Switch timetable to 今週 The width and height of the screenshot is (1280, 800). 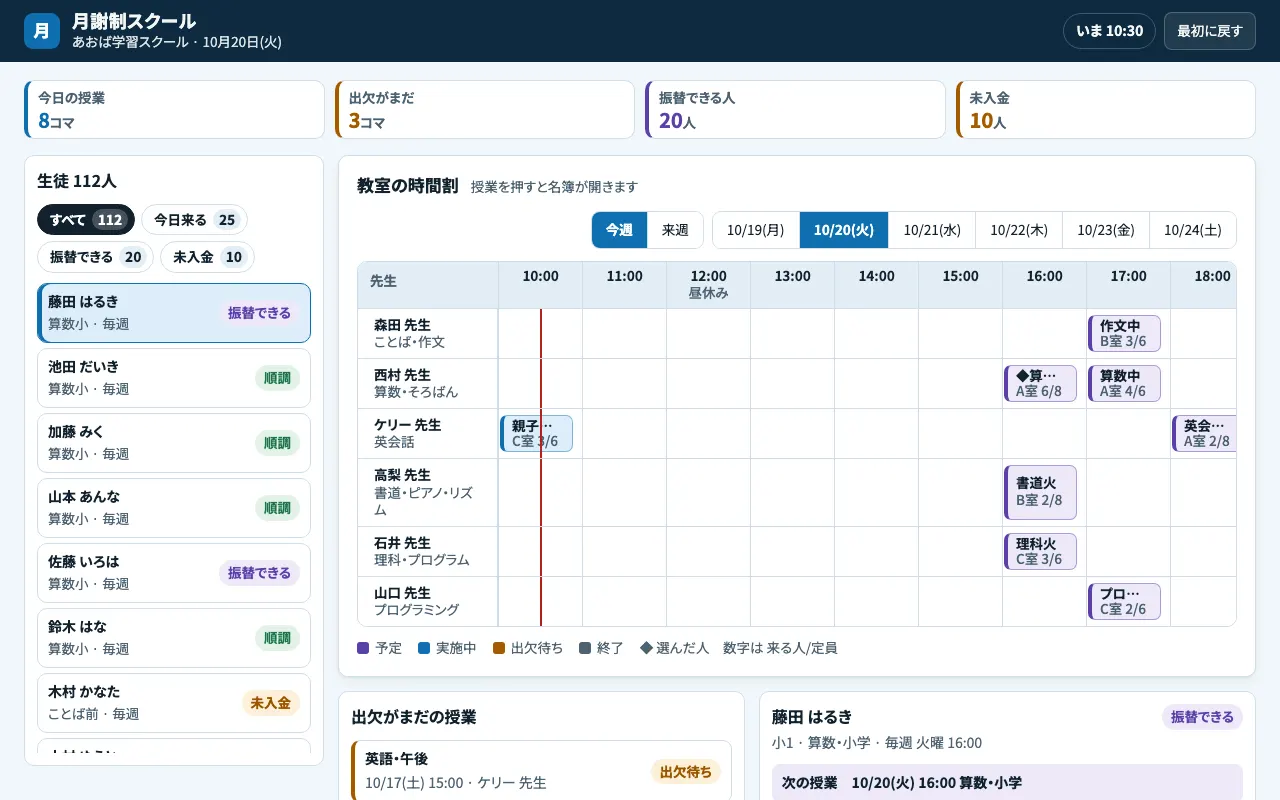click(x=619, y=230)
